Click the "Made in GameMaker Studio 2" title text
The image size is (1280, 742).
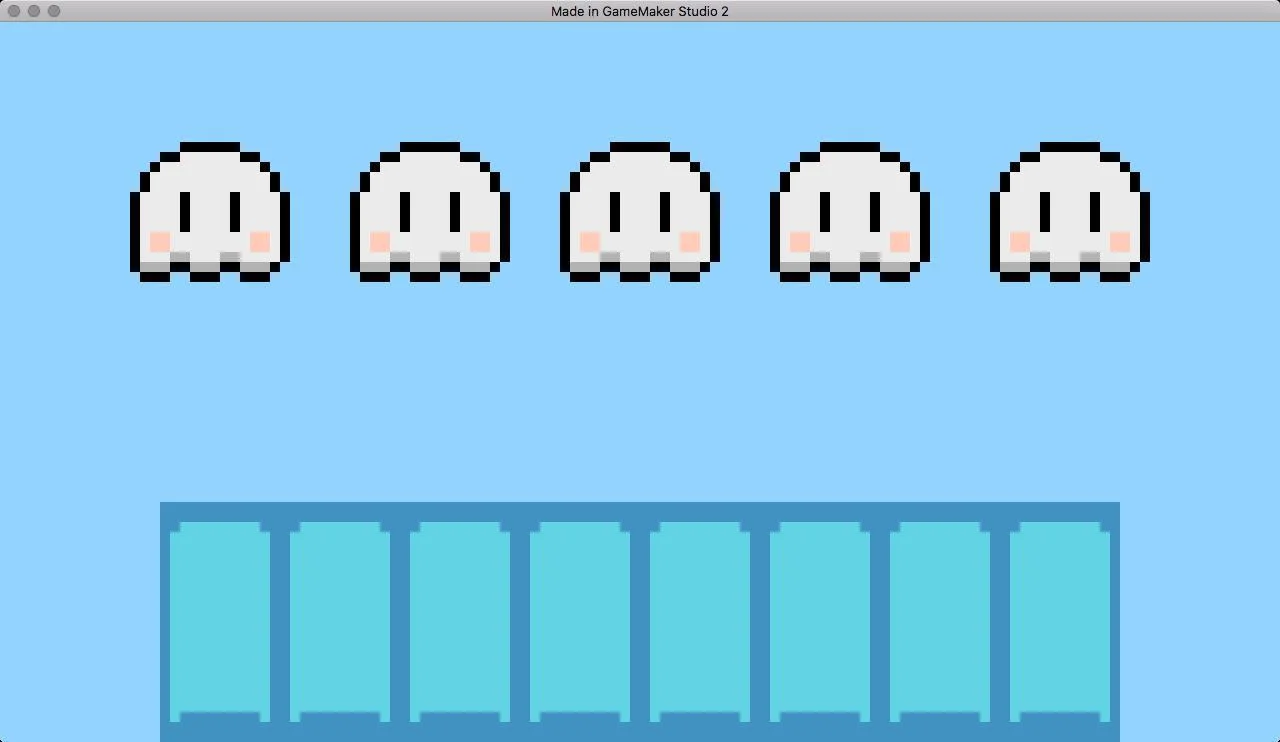coord(640,11)
